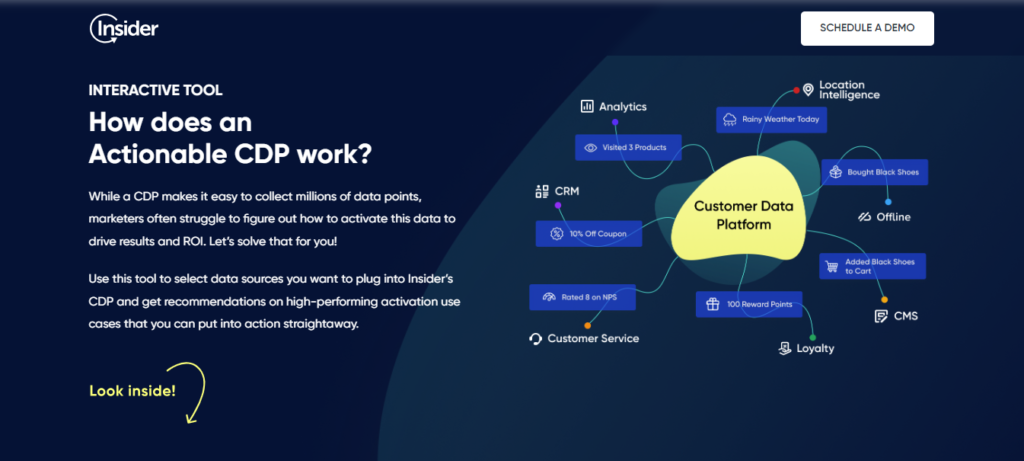Image resolution: width=1024 pixels, height=461 pixels.
Task: Click the eye icon in Visited 3 Products
Action: (x=590, y=148)
